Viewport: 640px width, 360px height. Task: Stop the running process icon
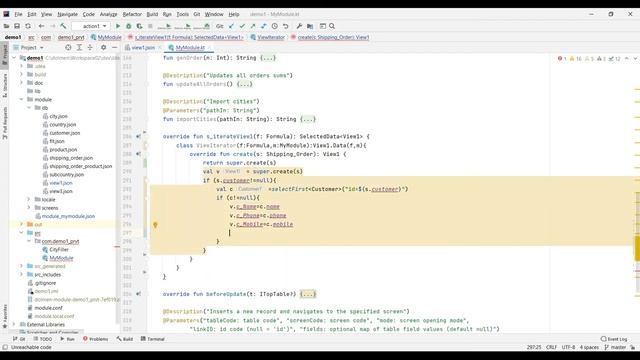(150, 26)
